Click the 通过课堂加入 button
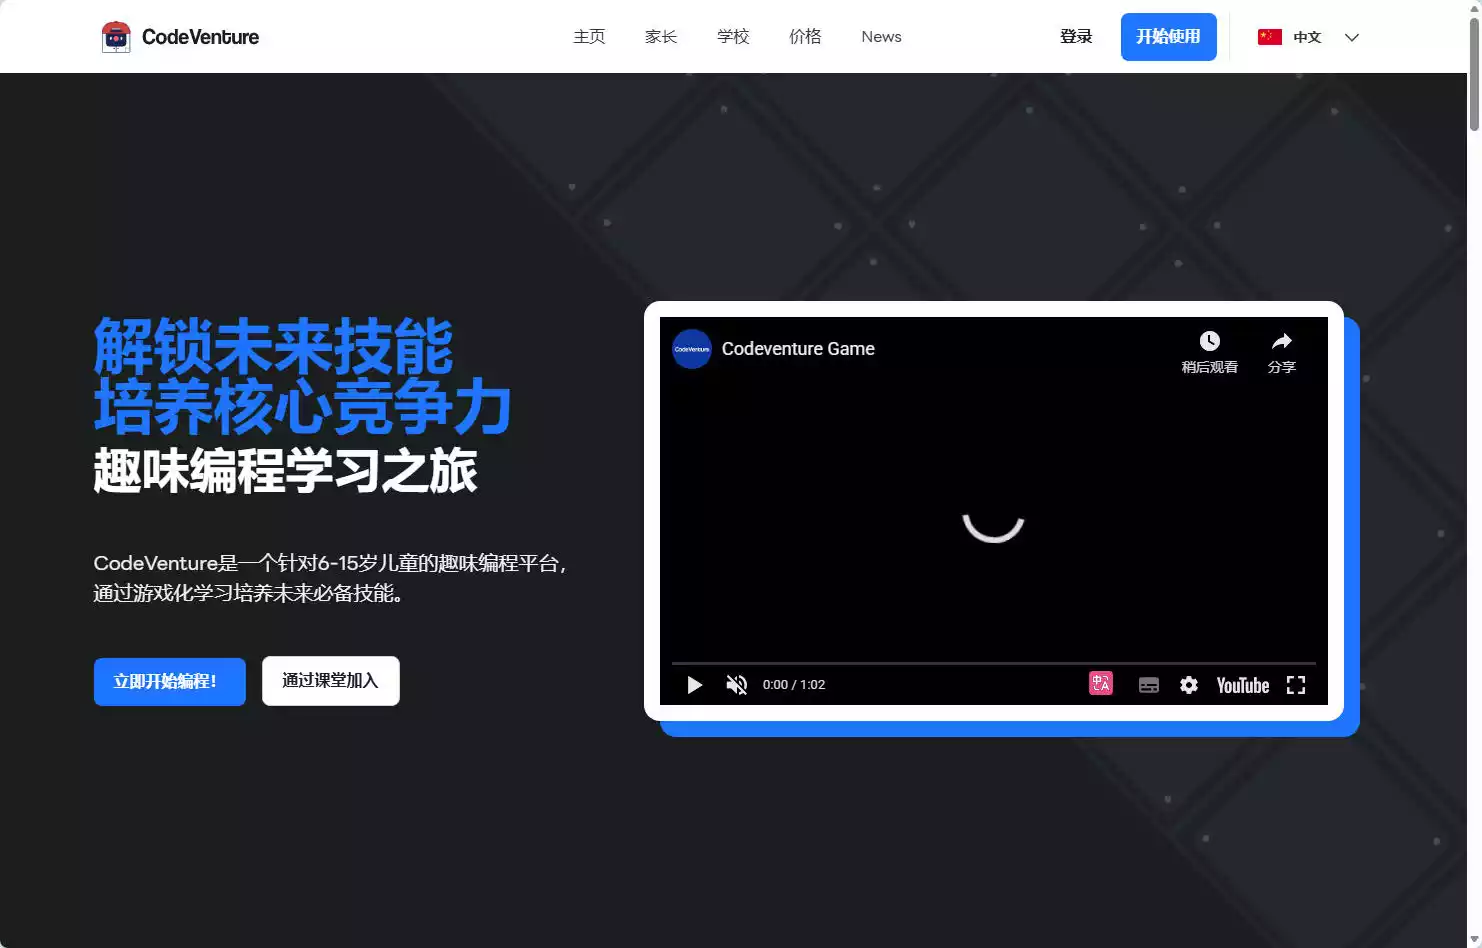 tap(331, 681)
